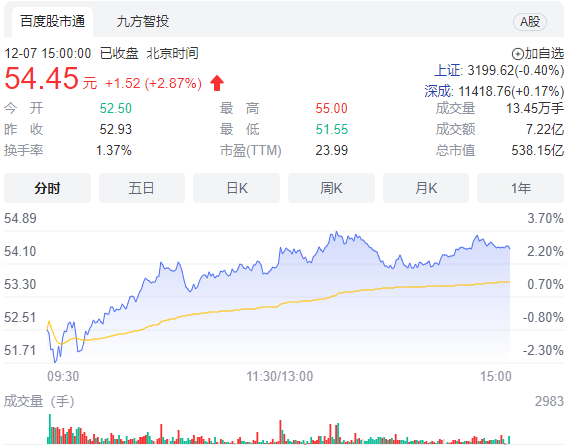The width and height of the screenshot is (579, 448).
Task: Switch chart to 日K
Action: (x=236, y=188)
